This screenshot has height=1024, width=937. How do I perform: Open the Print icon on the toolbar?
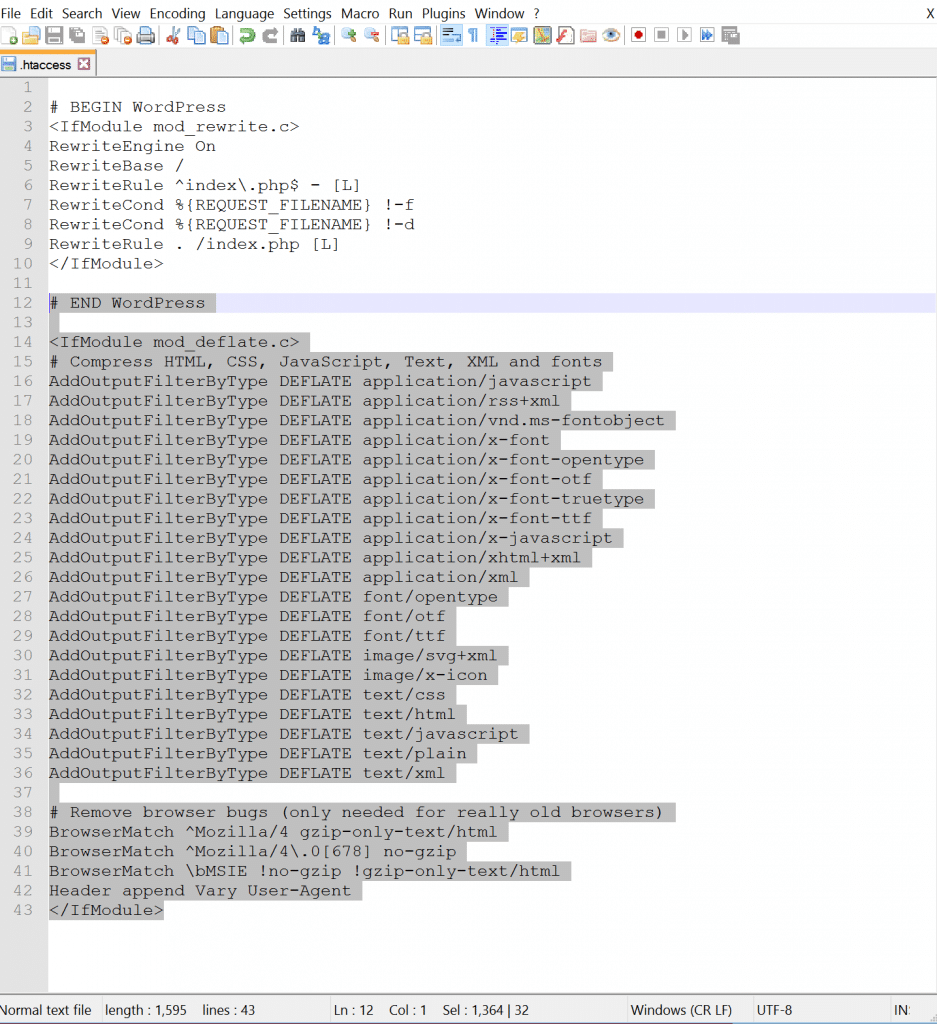(x=145, y=35)
